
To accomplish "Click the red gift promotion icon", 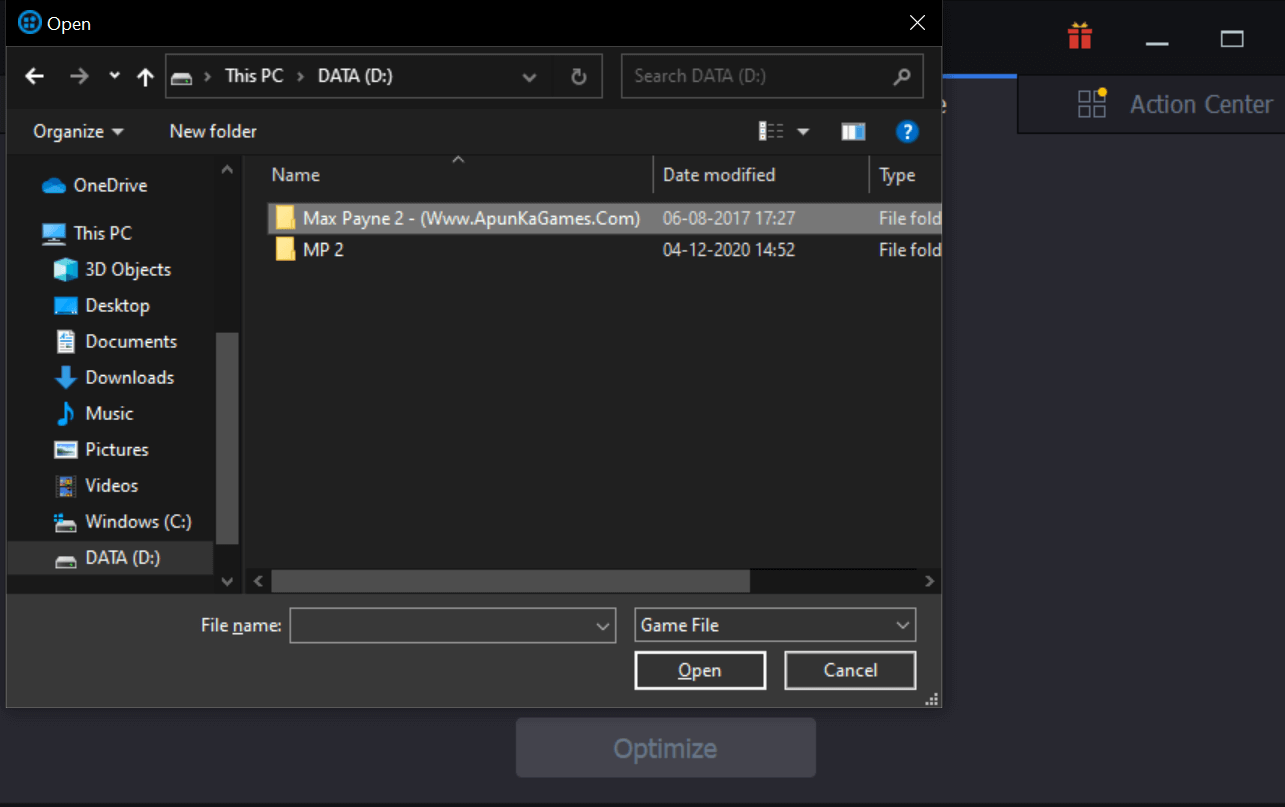I will click(x=1079, y=34).
